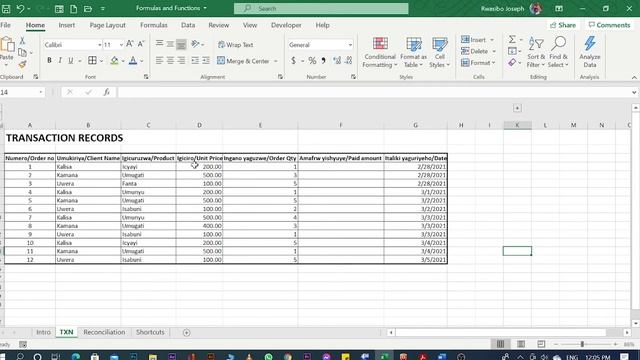
Task: Use the Format Painter brush
Action: (22, 64)
